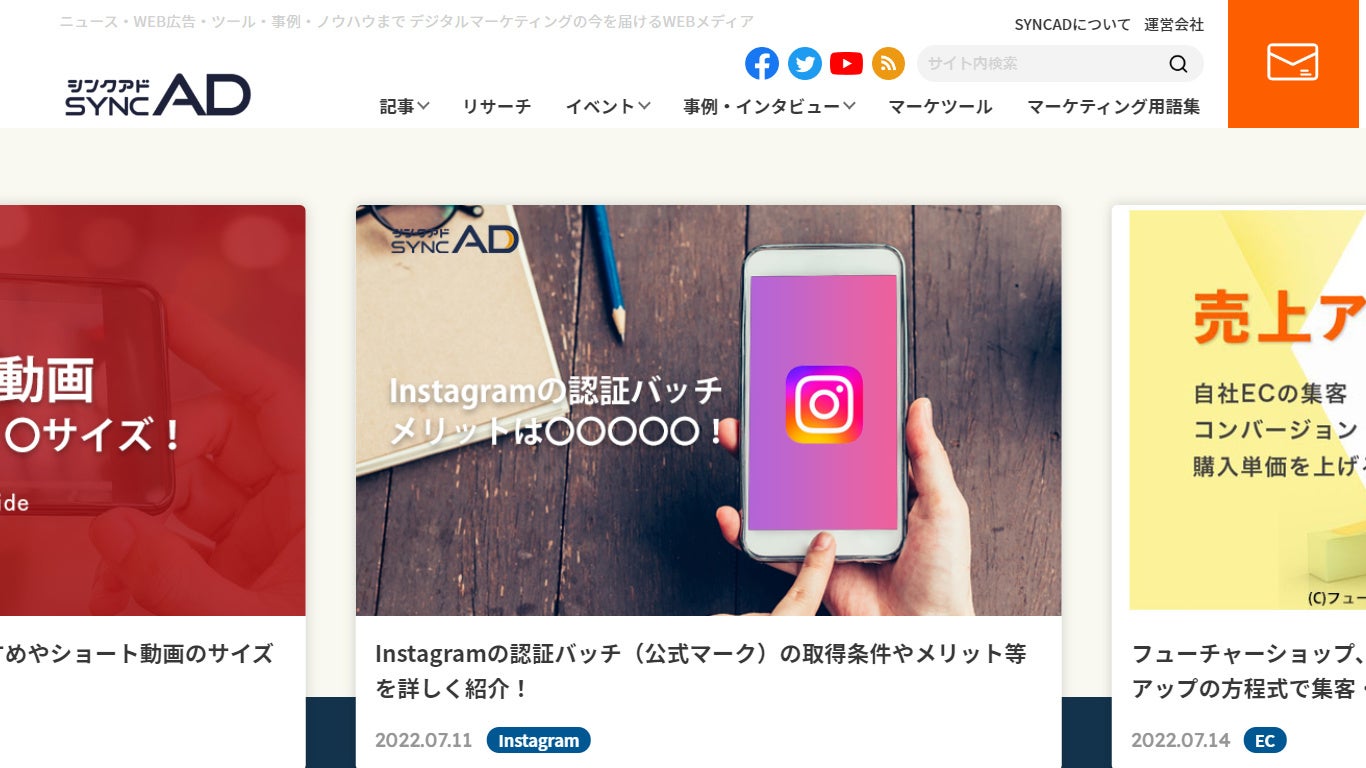Expand the イベント dropdown menu
The width and height of the screenshot is (1366, 768).
tap(608, 106)
